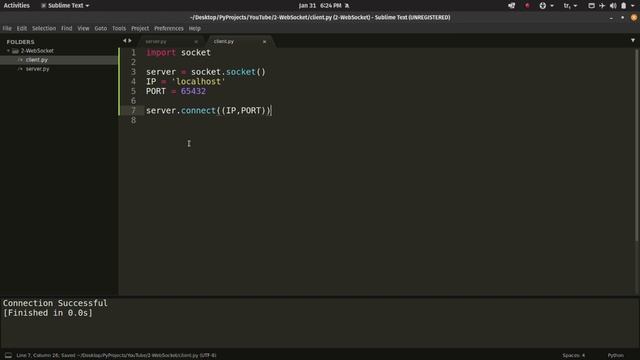Open the Preferences menu
This screenshot has width=640, height=360.
[169, 29]
